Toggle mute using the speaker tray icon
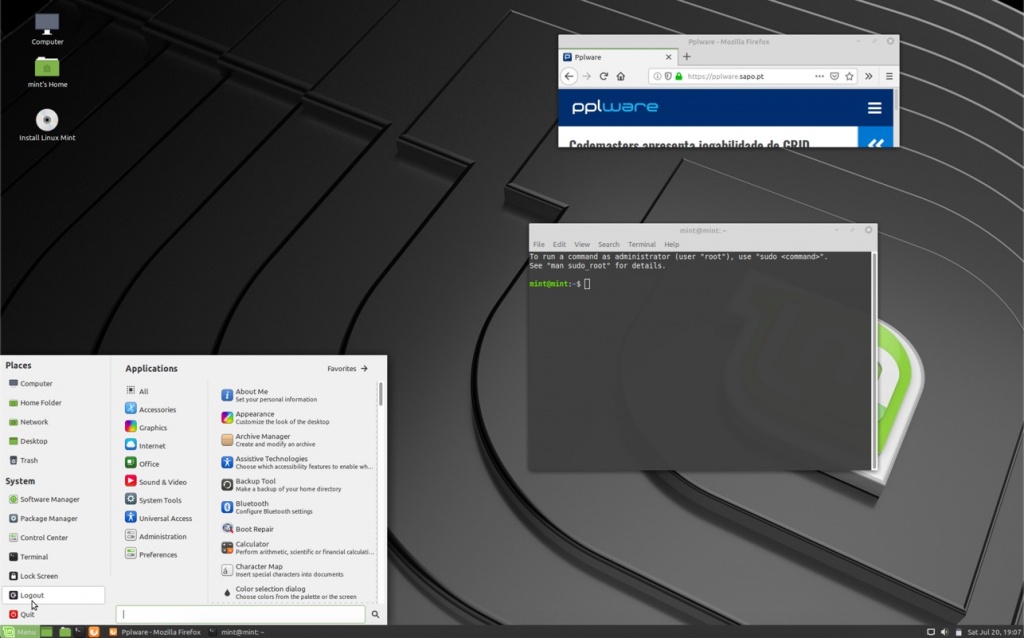The width and height of the screenshot is (1024, 638). 944,631
